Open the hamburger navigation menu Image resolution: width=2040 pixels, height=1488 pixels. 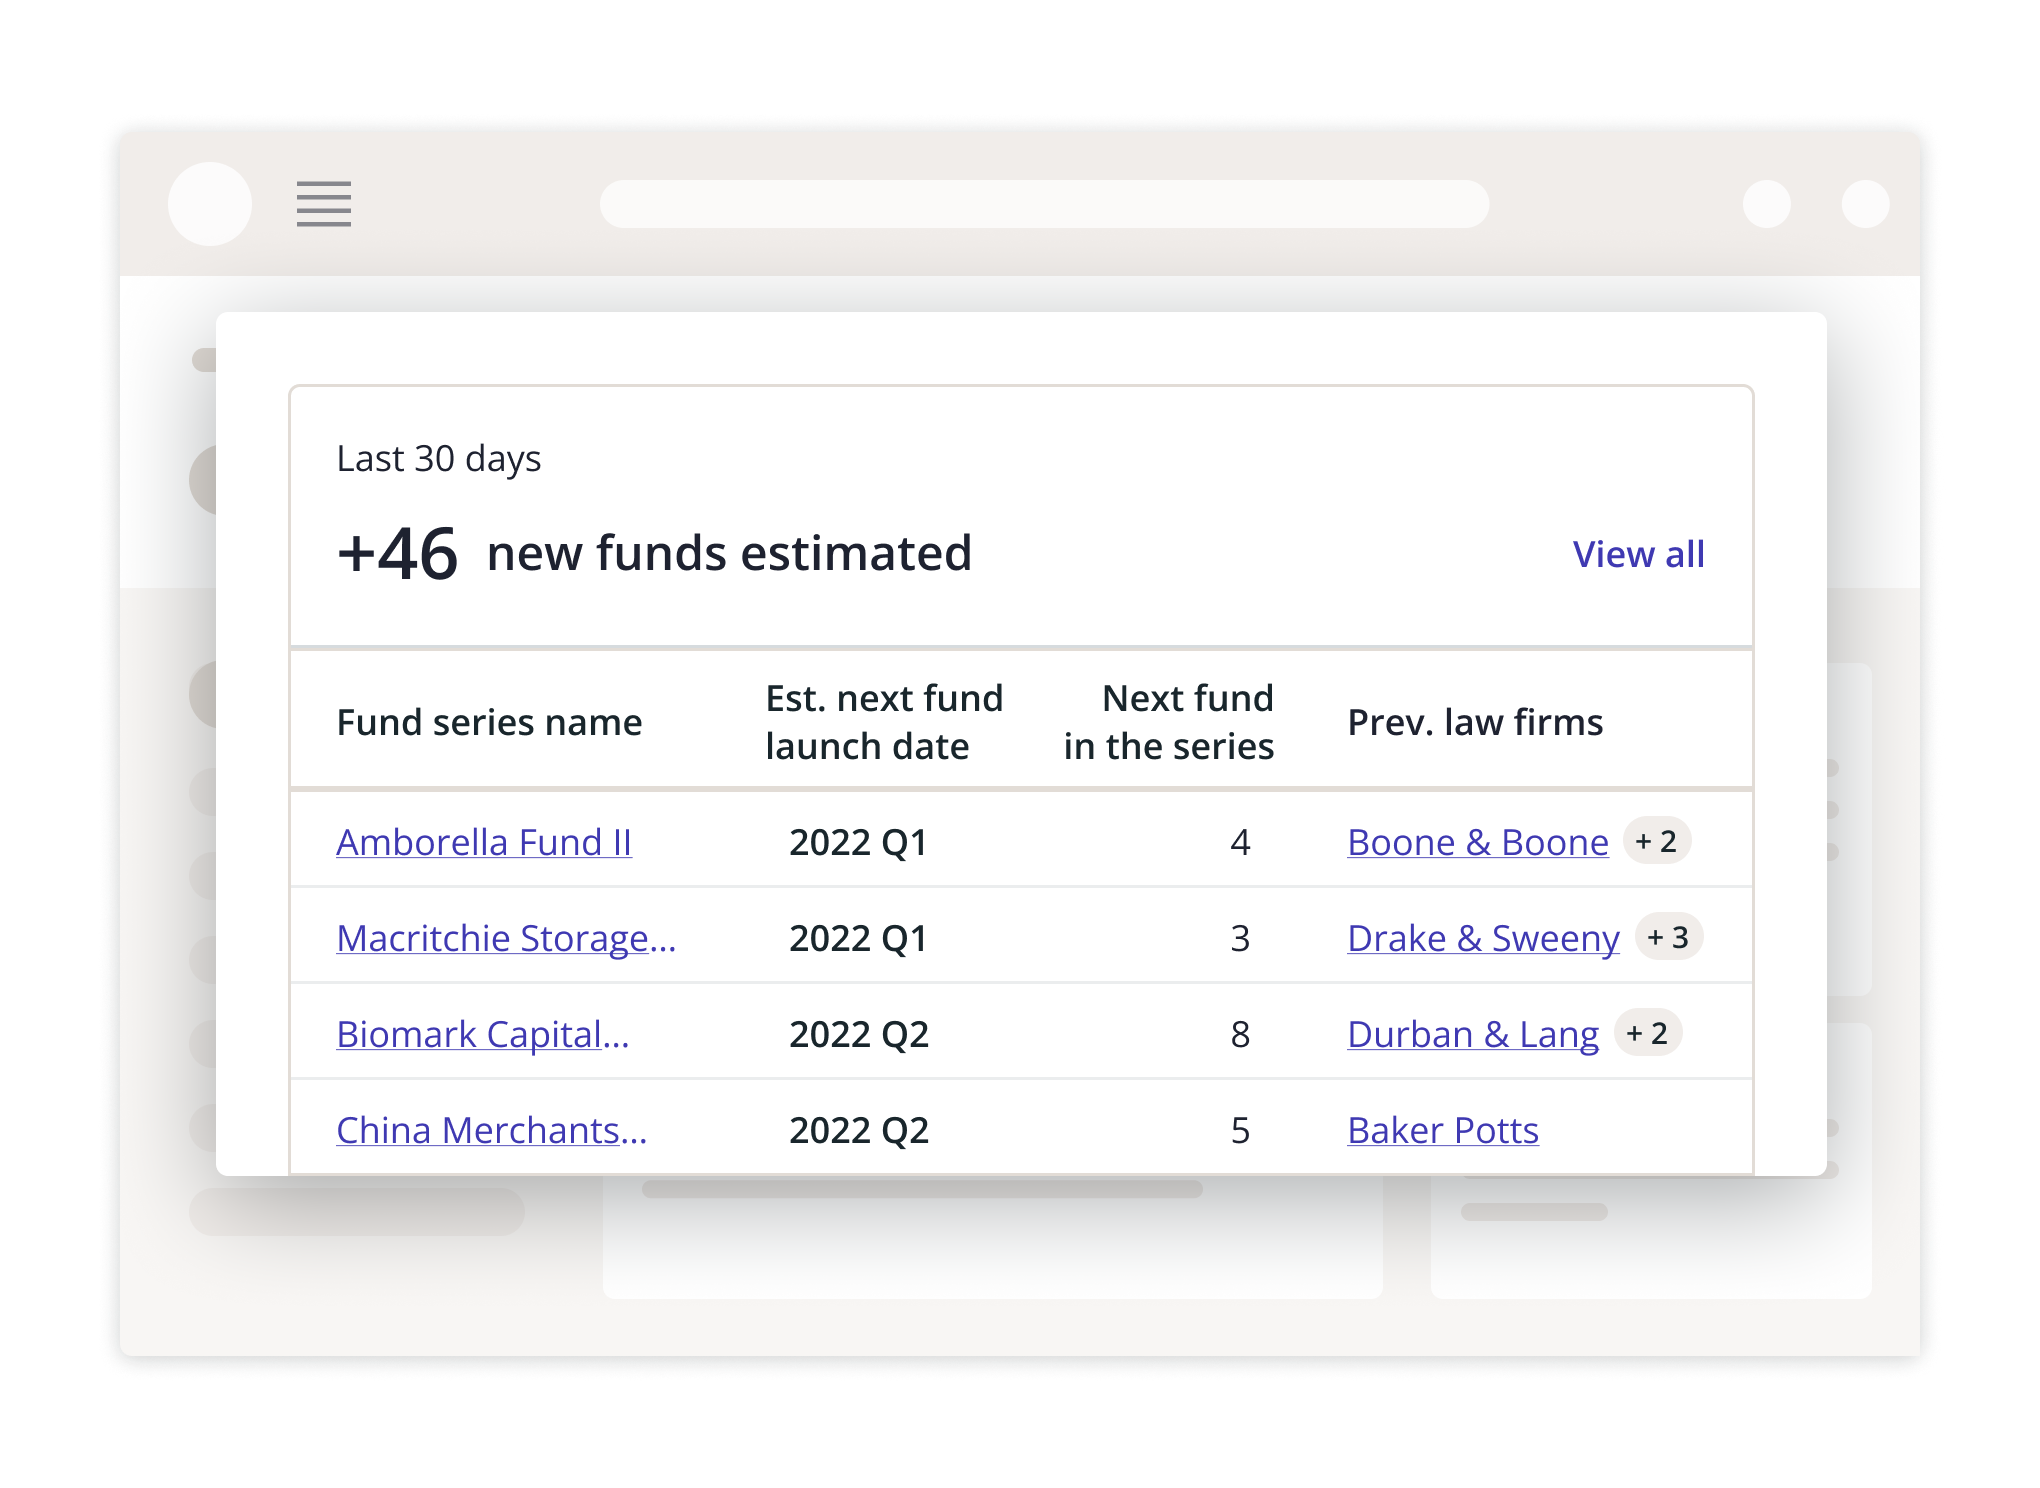pyautogui.click(x=322, y=205)
